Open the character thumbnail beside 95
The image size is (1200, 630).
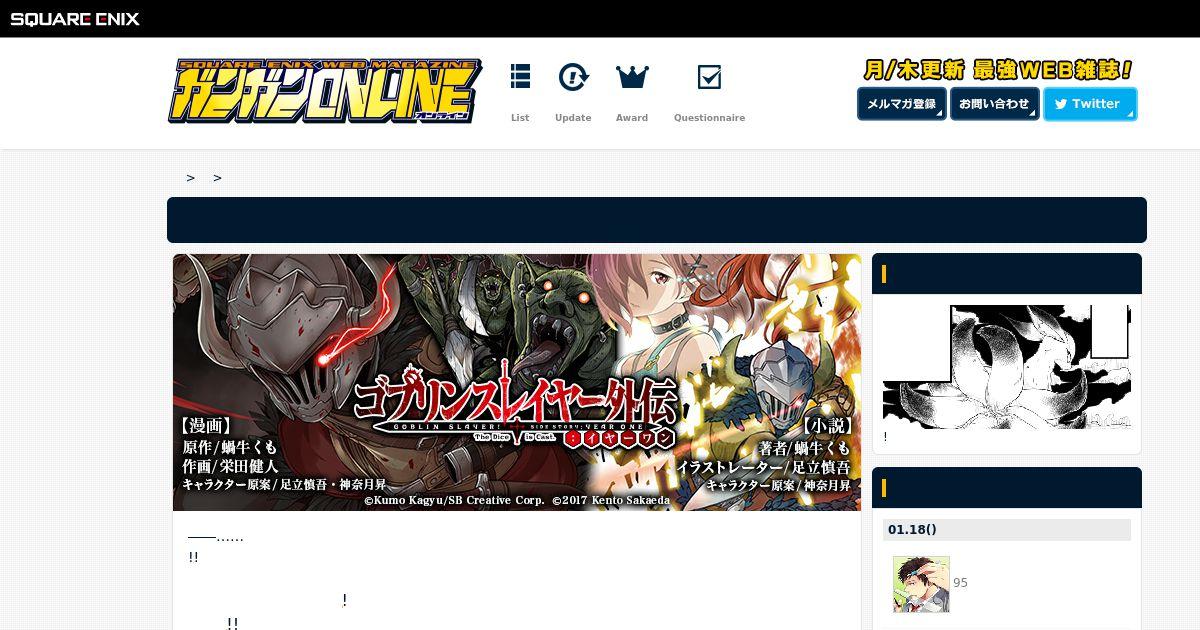(x=921, y=584)
